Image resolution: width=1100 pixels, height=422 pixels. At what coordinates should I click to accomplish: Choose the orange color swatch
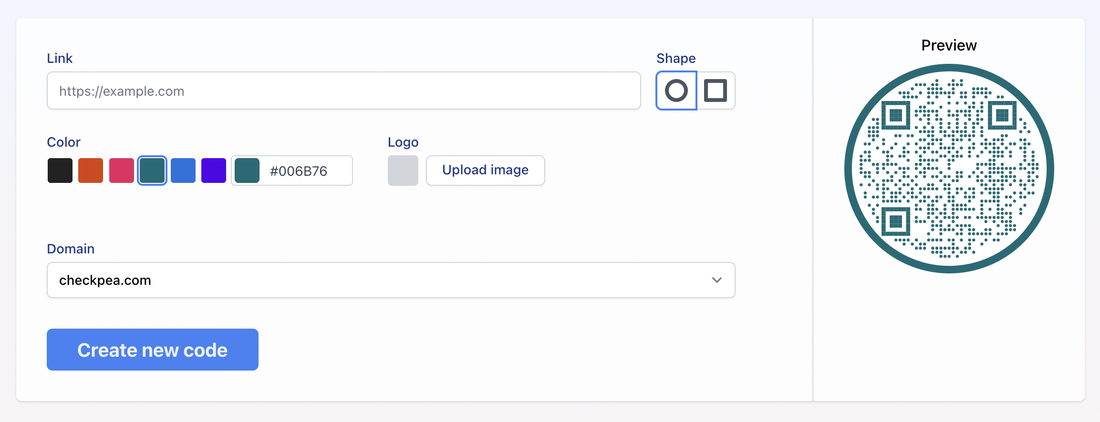pos(91,170)
